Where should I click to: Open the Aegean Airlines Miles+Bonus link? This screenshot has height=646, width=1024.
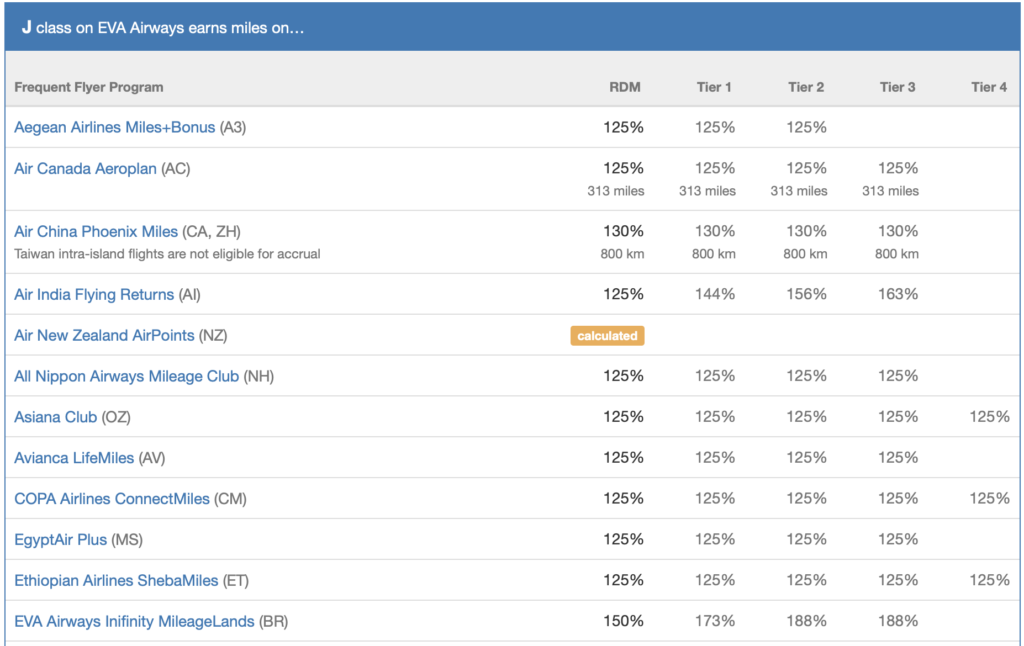(x=114, y=127)
